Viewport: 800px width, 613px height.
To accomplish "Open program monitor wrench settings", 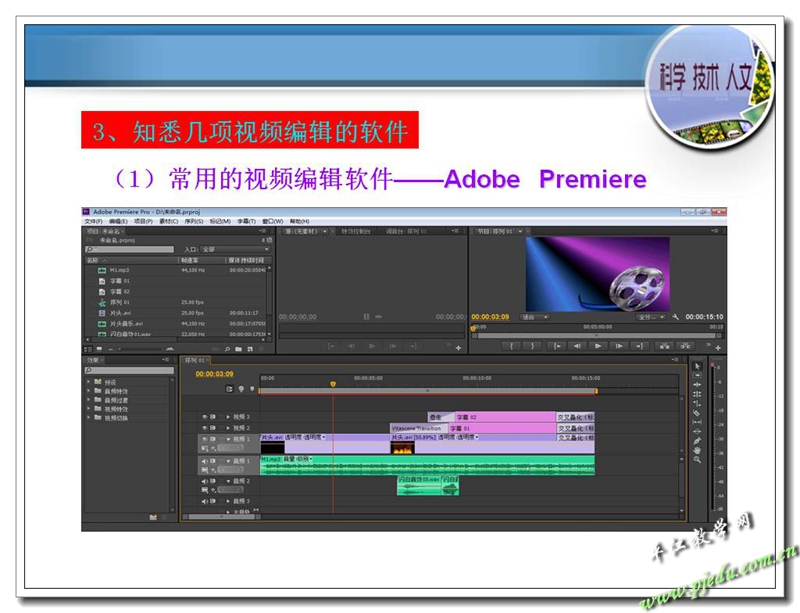I will (x=676, y=317).
